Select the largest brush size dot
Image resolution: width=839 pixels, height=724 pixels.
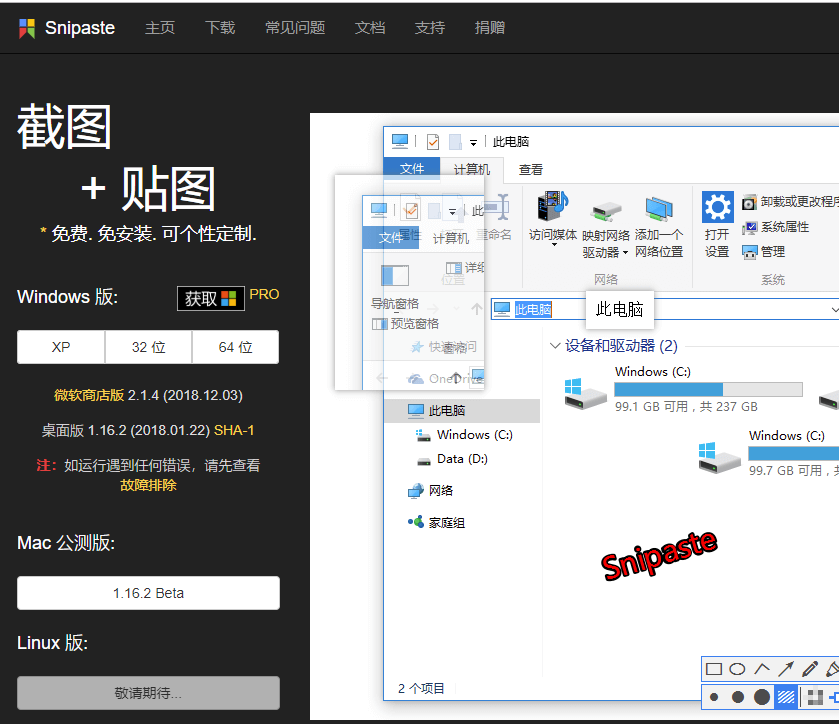pyautogui.click(x=762, y=697)
